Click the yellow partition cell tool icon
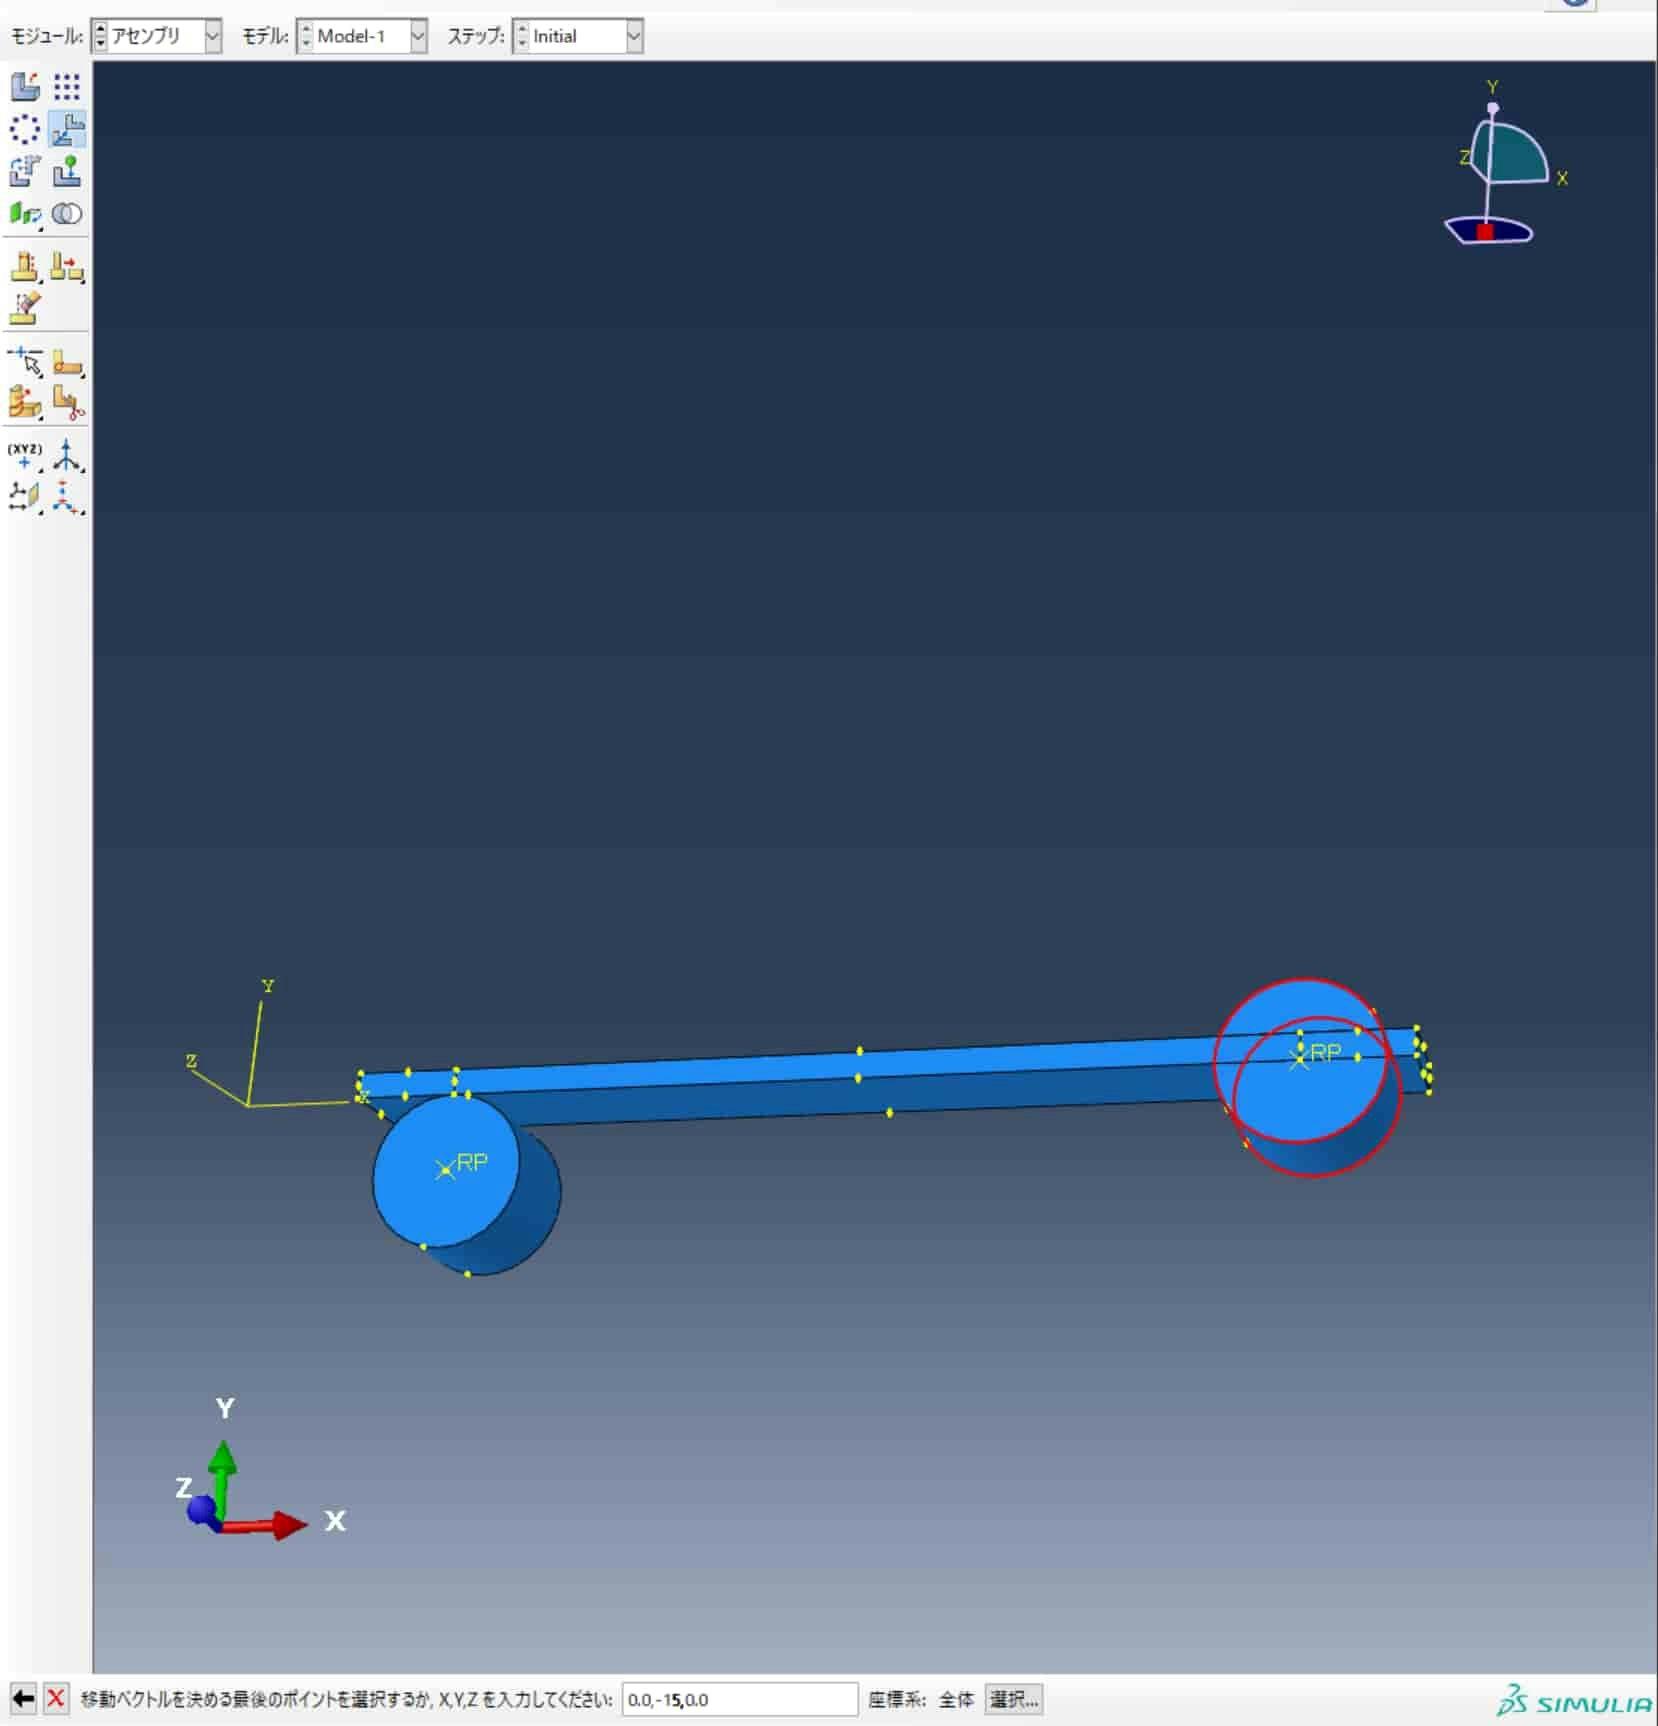Viewport: 1658px width, 1726px height. (x=25, y=403)
